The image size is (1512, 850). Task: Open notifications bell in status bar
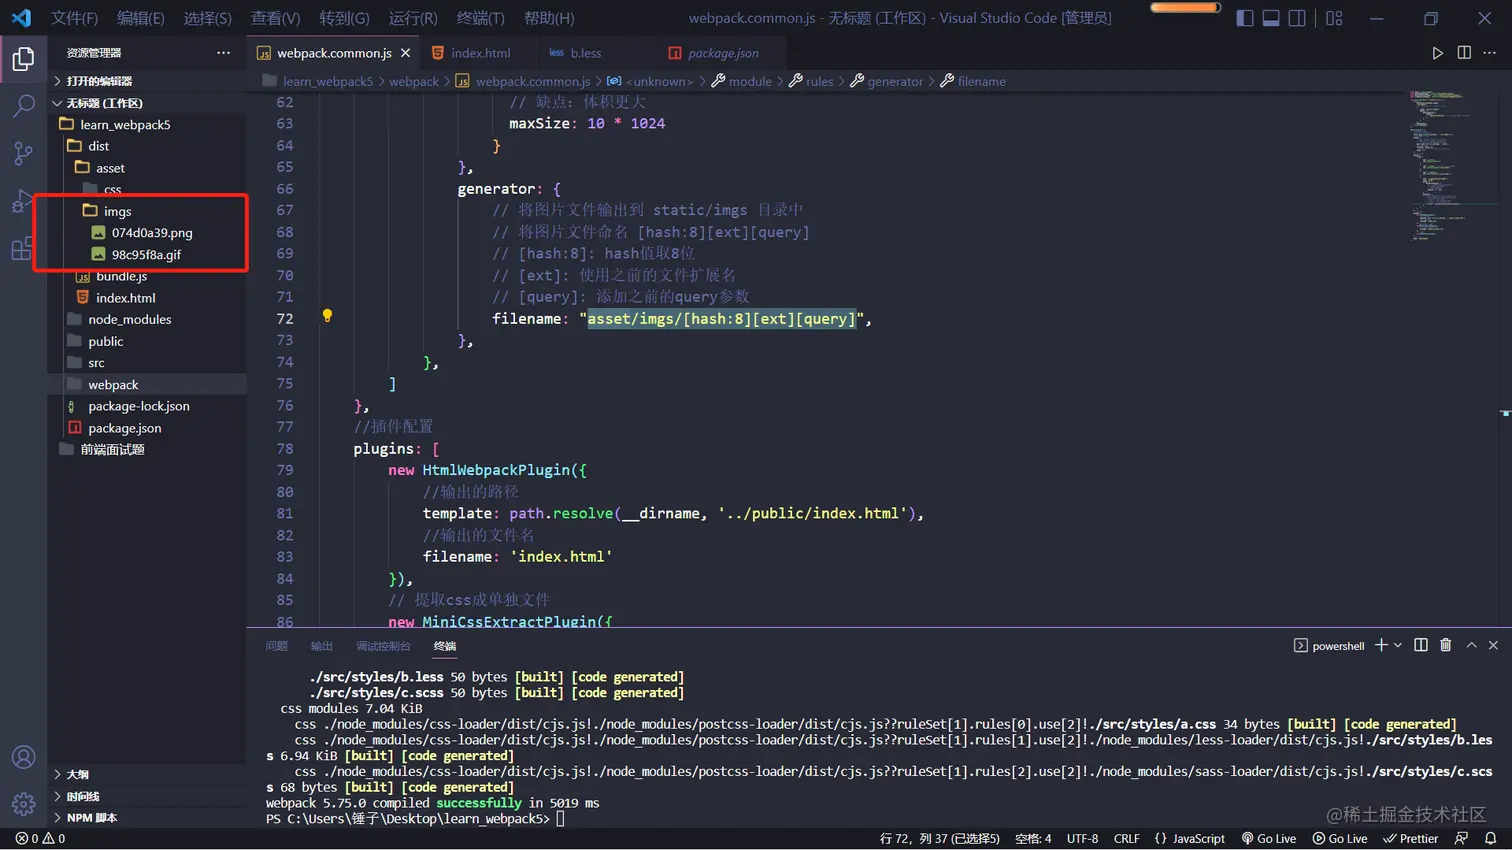click(1490, 839)
